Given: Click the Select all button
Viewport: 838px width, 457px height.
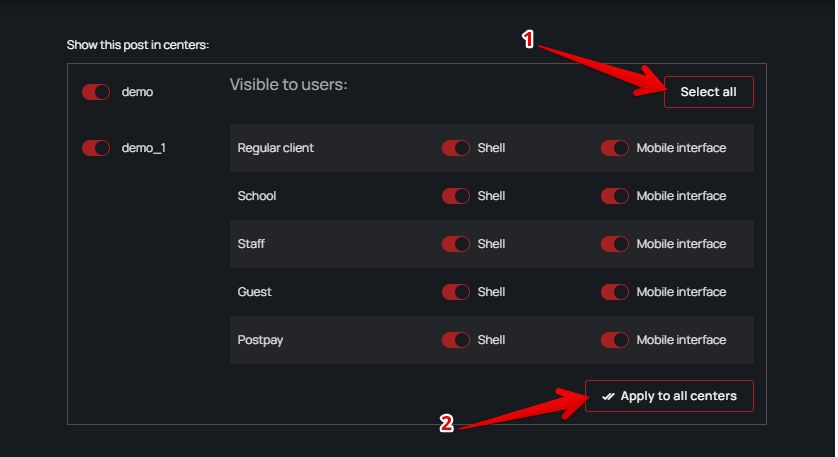Looking at the screenshot, I should point(708,92).
